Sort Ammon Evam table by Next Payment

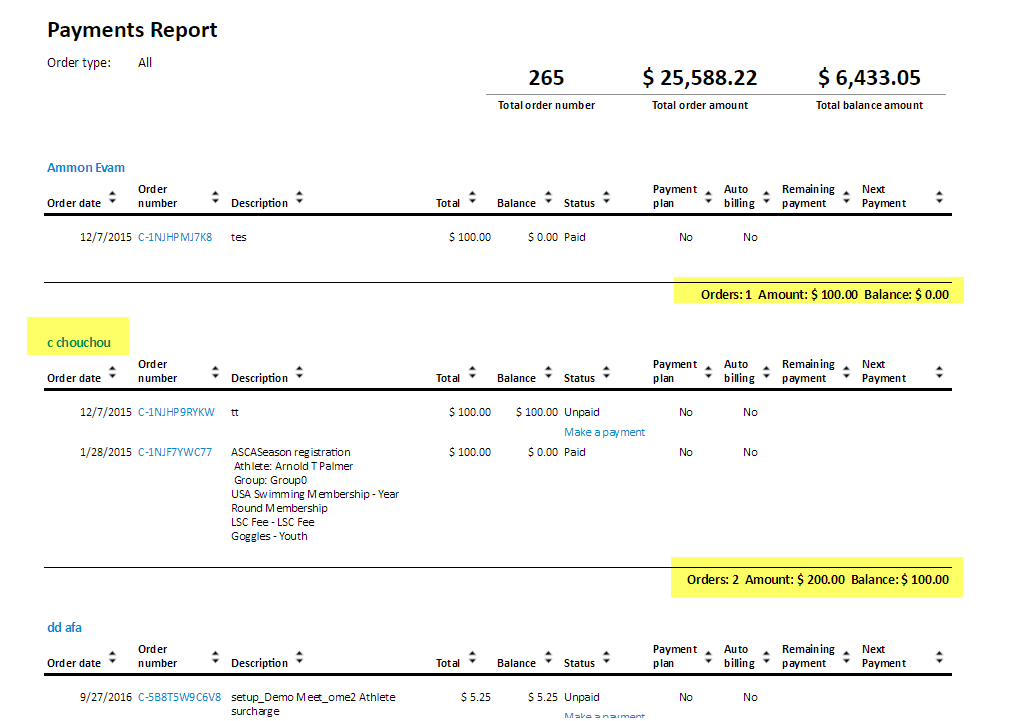pyautogui.click(x=939, y=197)
